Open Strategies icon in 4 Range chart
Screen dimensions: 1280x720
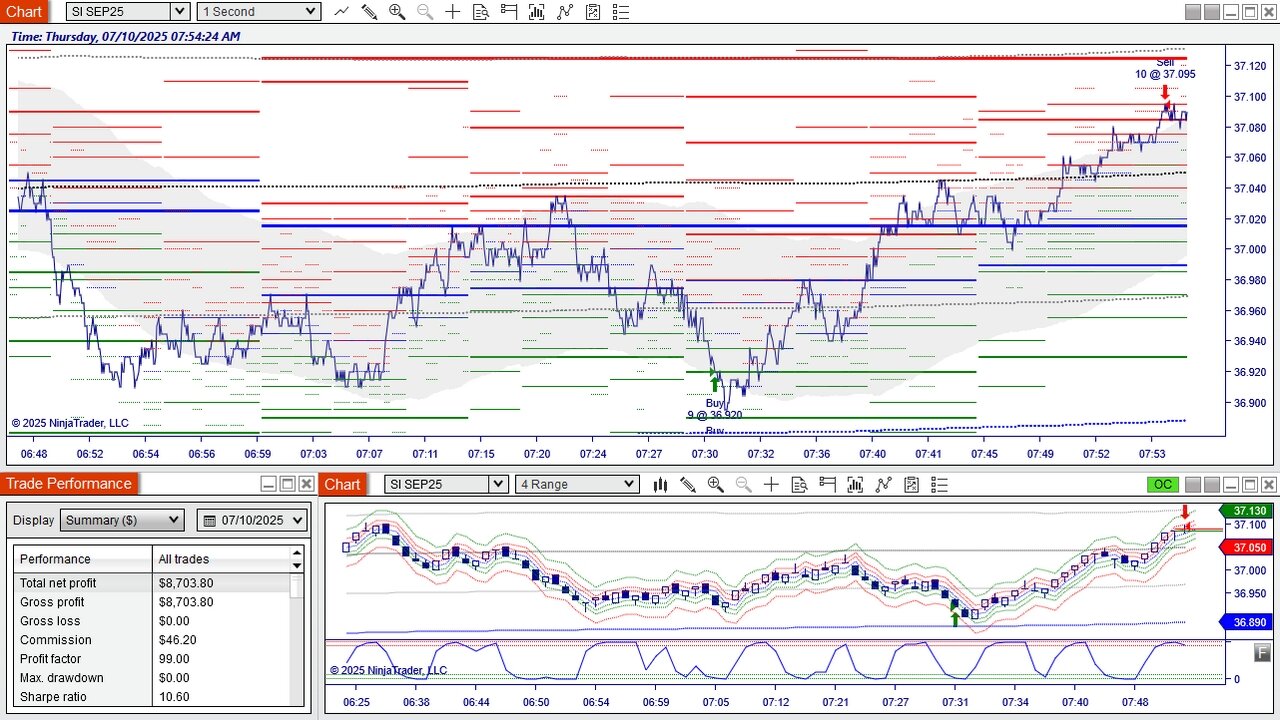(911, 484)
